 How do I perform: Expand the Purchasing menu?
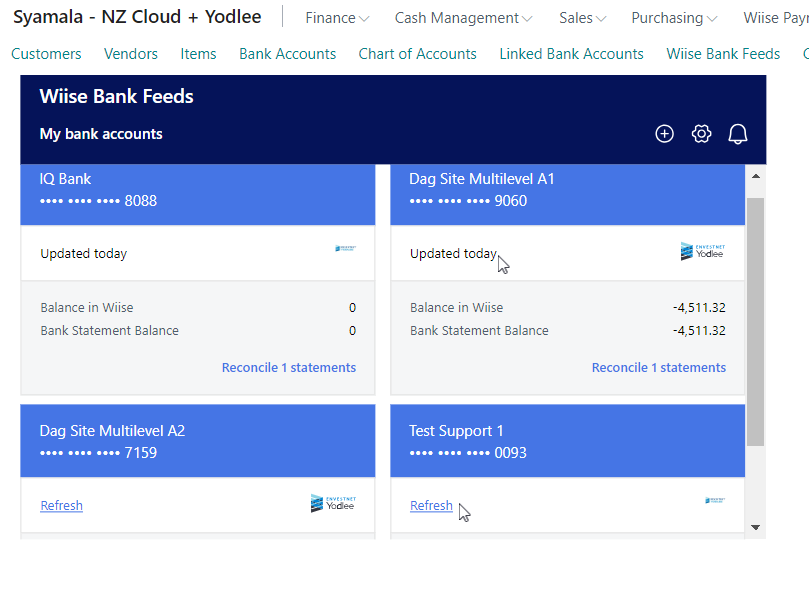pyautogui.click(x=674, y=18)
